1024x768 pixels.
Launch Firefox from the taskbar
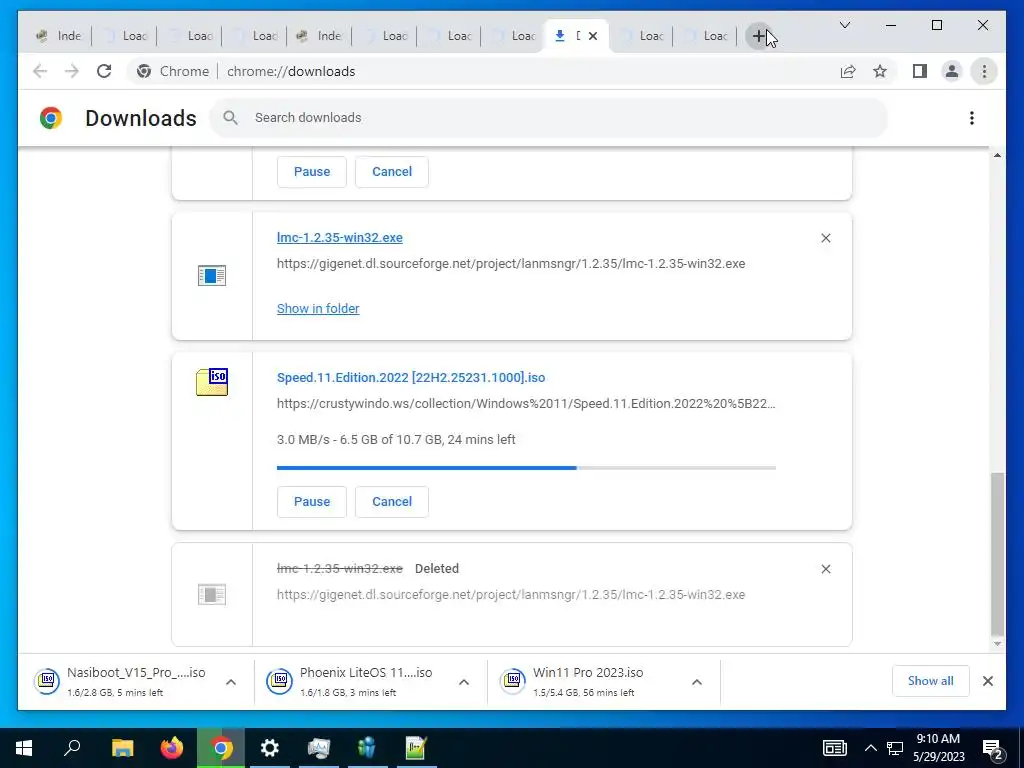pyautogui.click(x=172, y=748)
